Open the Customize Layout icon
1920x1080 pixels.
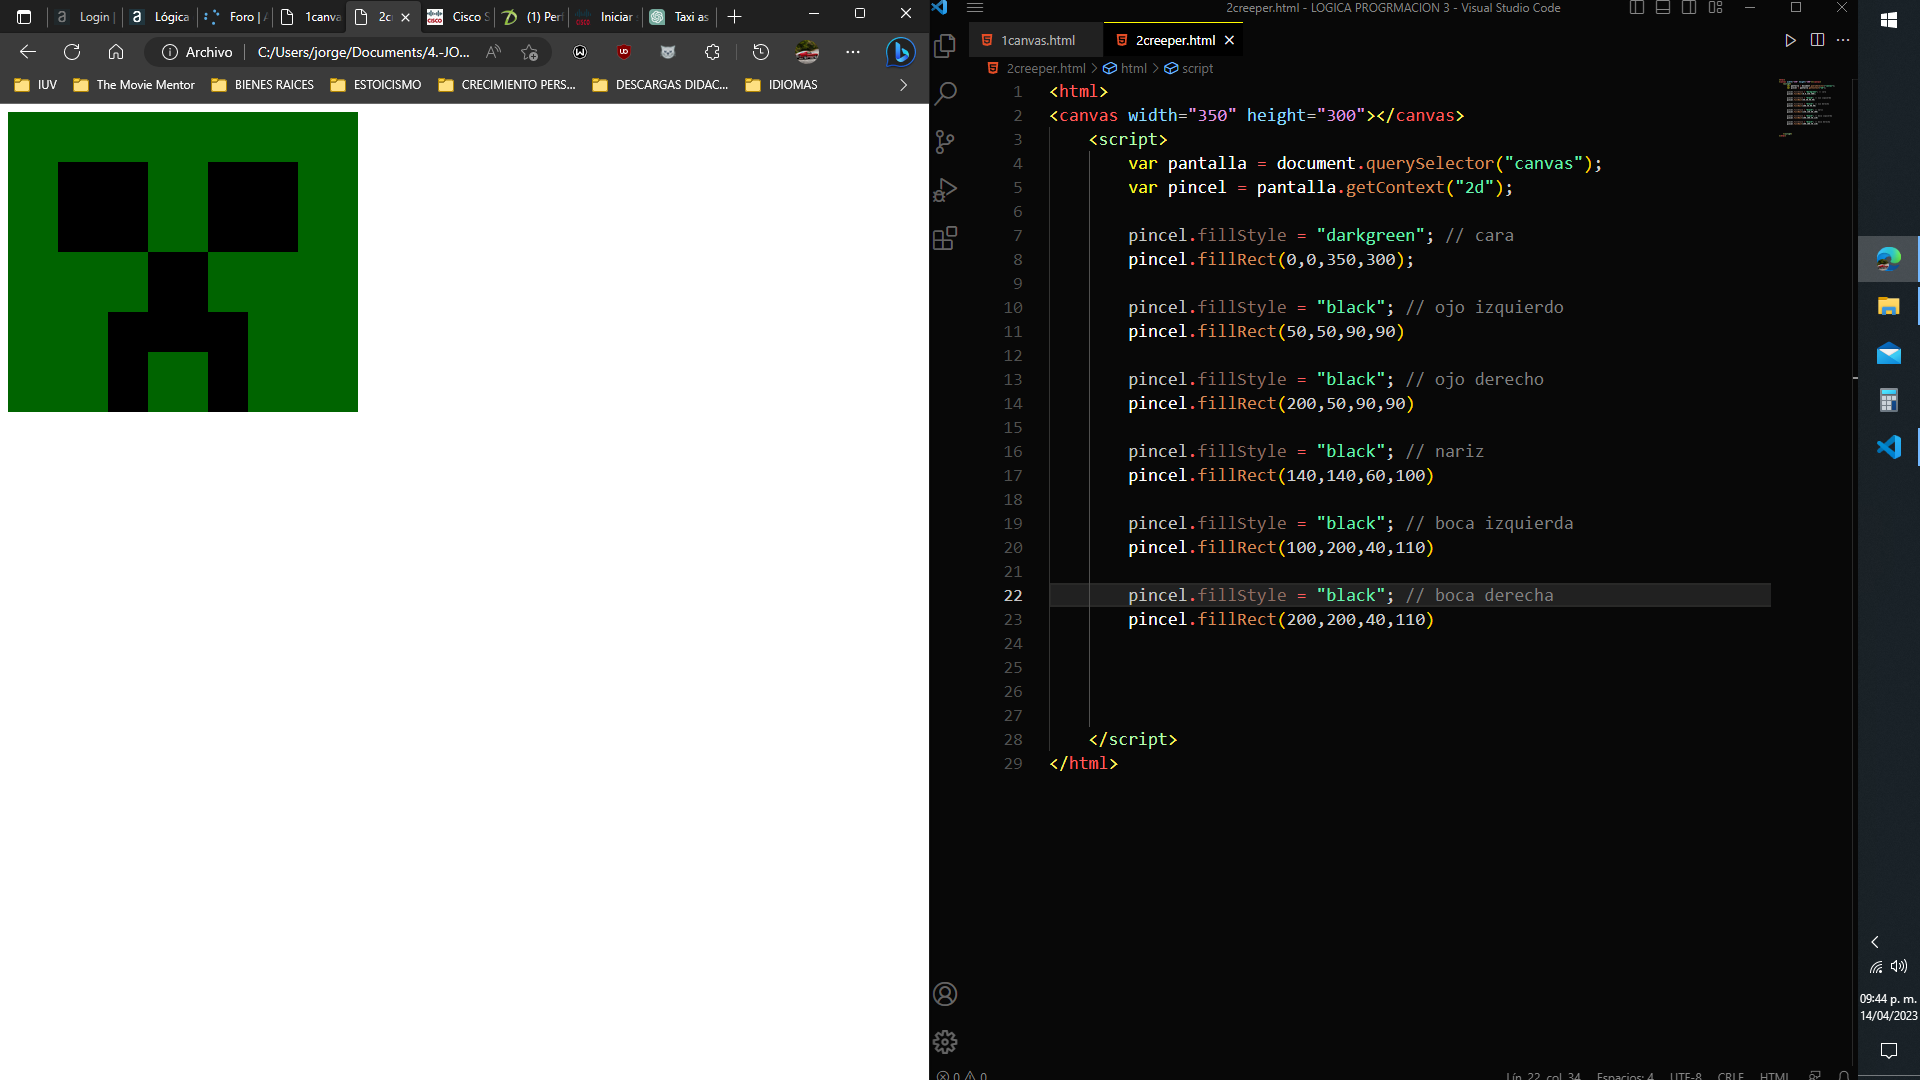1715,8
